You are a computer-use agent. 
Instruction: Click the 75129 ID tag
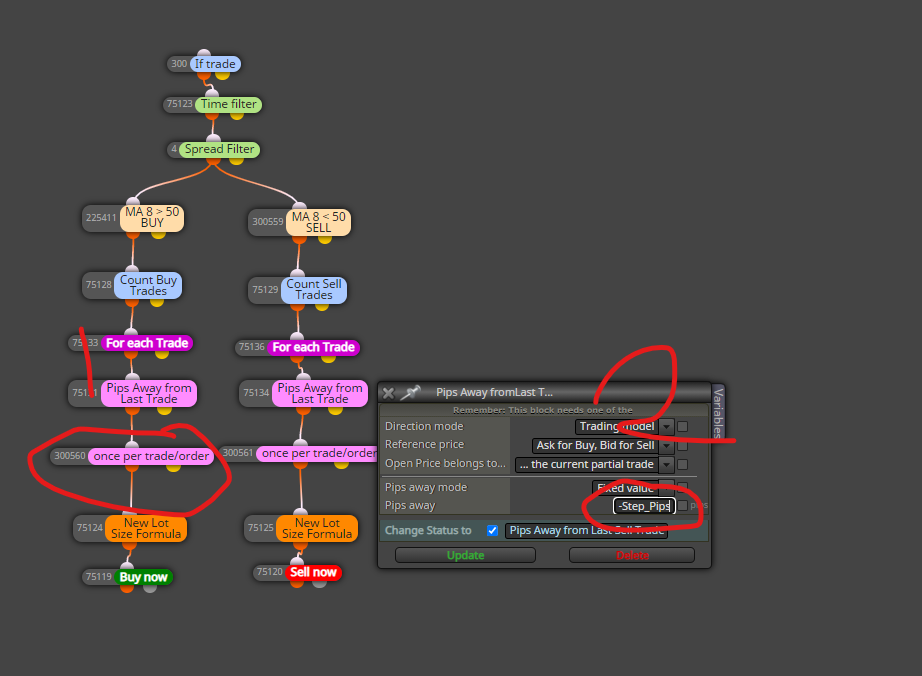tap(265, 290)
